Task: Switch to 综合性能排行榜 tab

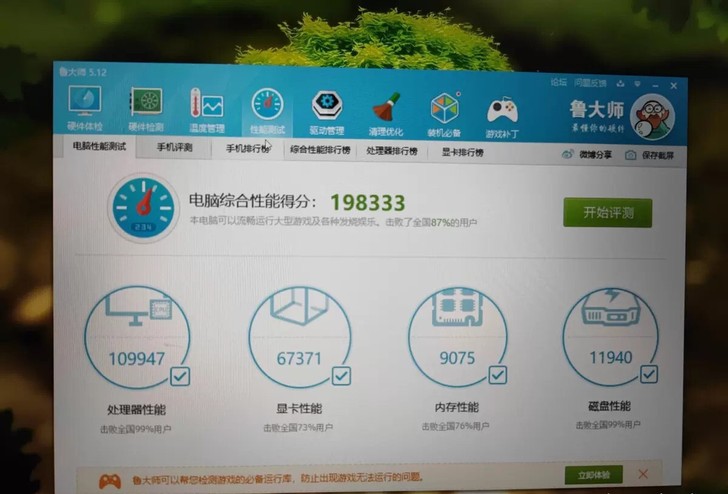Action: [x=320, y=150]
